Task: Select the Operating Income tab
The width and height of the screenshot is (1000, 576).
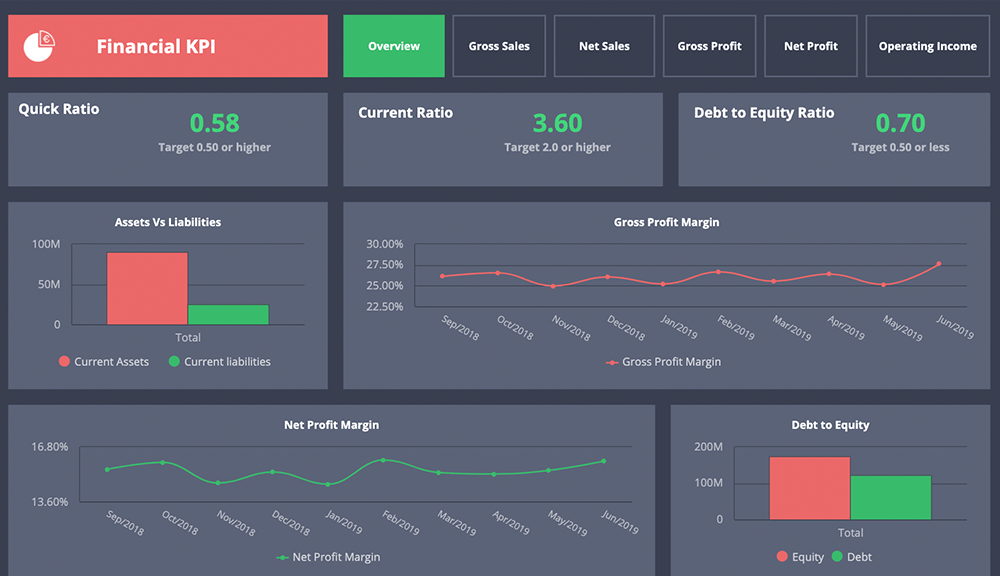Action: (x=927, y=46)
